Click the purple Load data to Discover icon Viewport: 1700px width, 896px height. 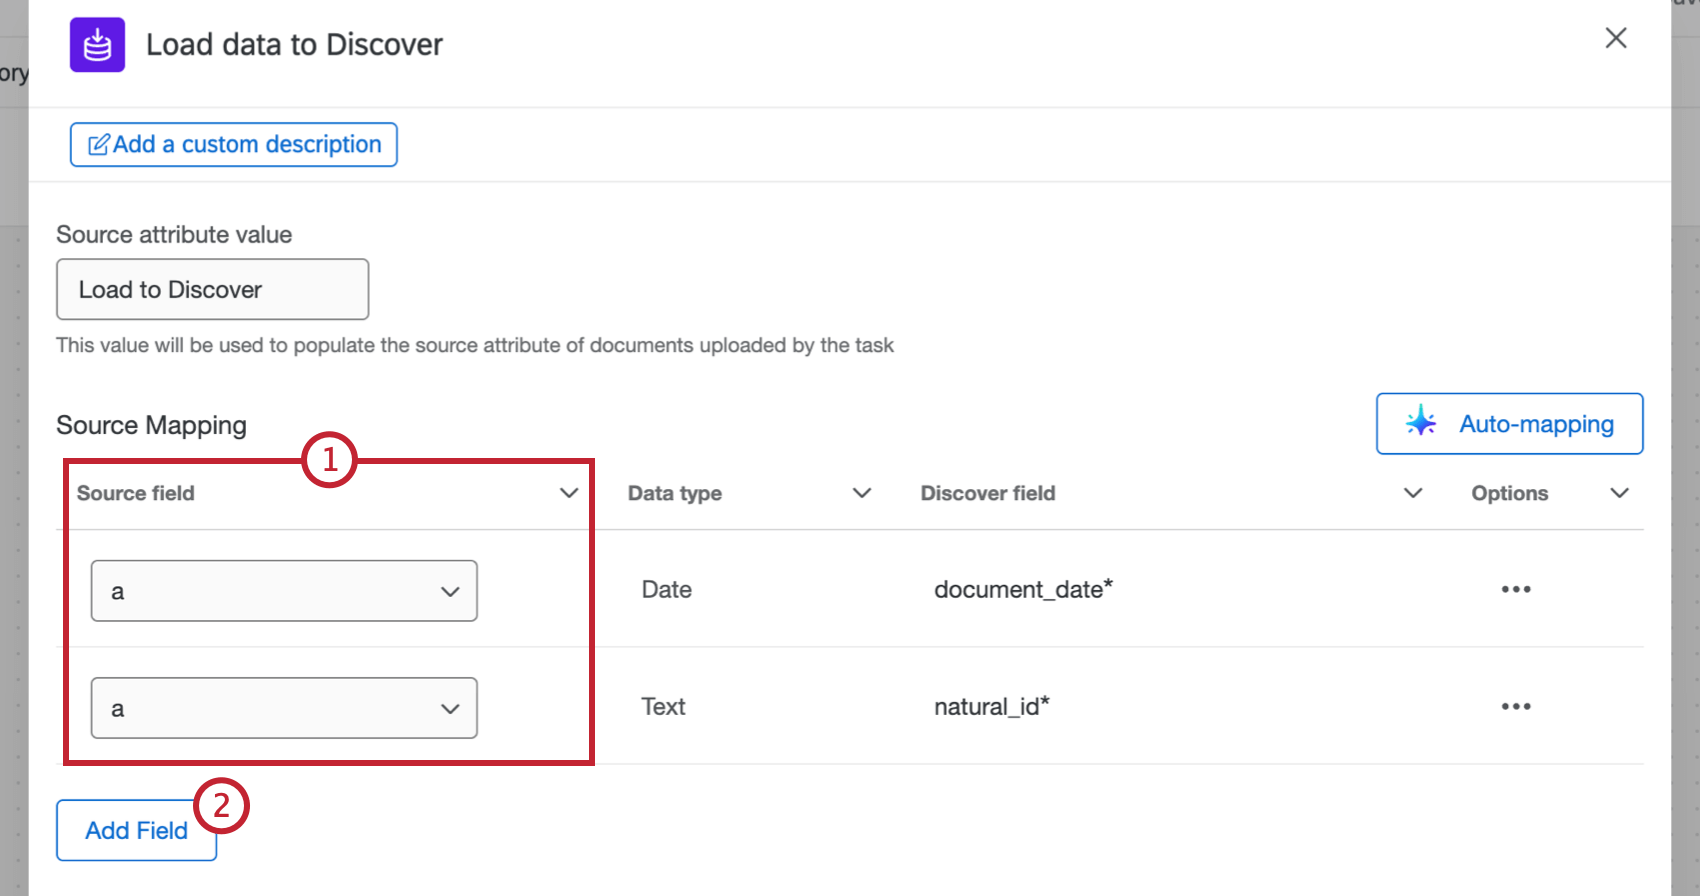coord(97,45)
